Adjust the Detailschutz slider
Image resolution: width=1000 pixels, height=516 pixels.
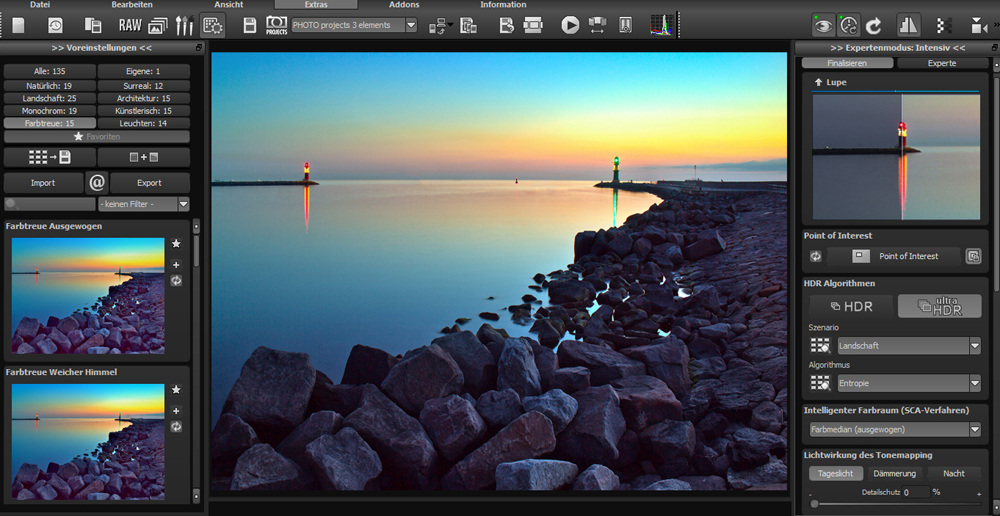point(815,504)
